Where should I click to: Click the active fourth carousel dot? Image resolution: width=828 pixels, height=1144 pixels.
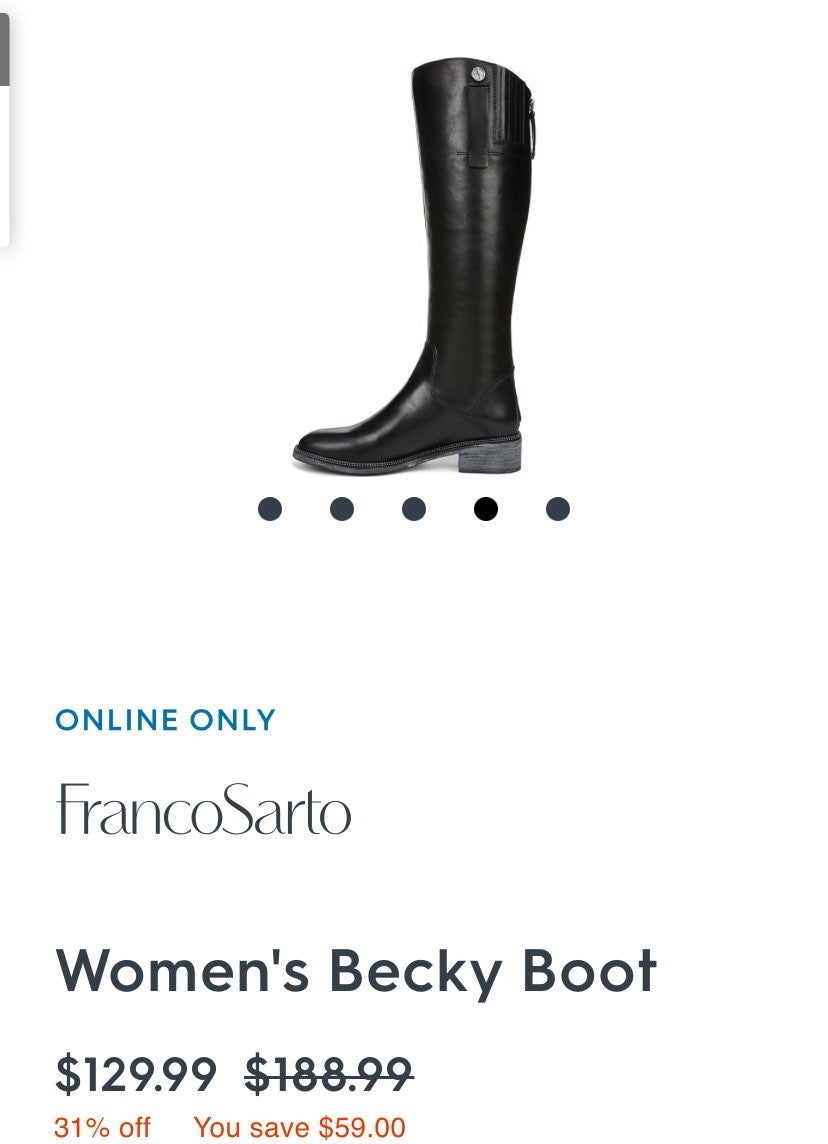click(486, 509)
